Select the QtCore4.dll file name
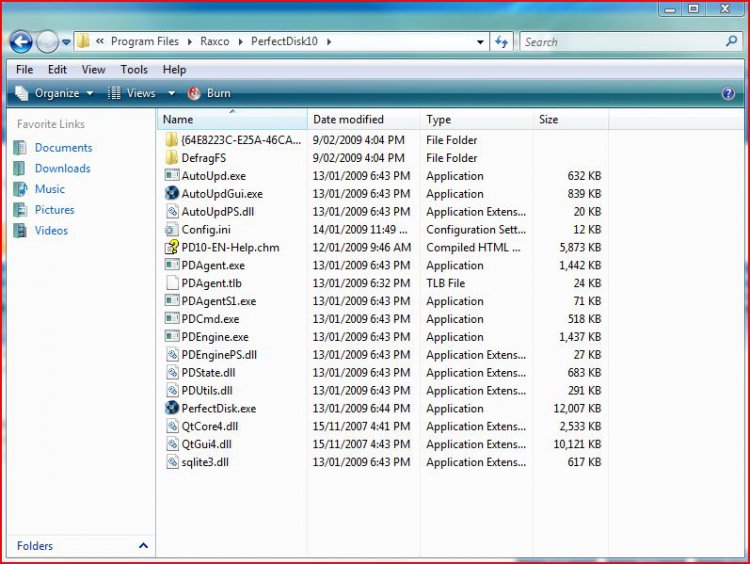This screenshot has height=564, width=750. pyautogui.click(x=210, y=426)
